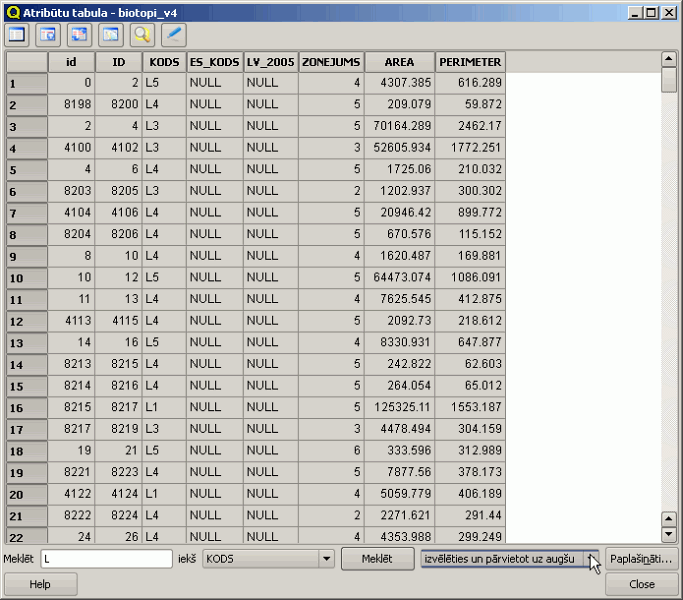Viewport: 683px width, 600px height.
Task: Click AREA cell 1725.06
Action: (x=399, y=169)
